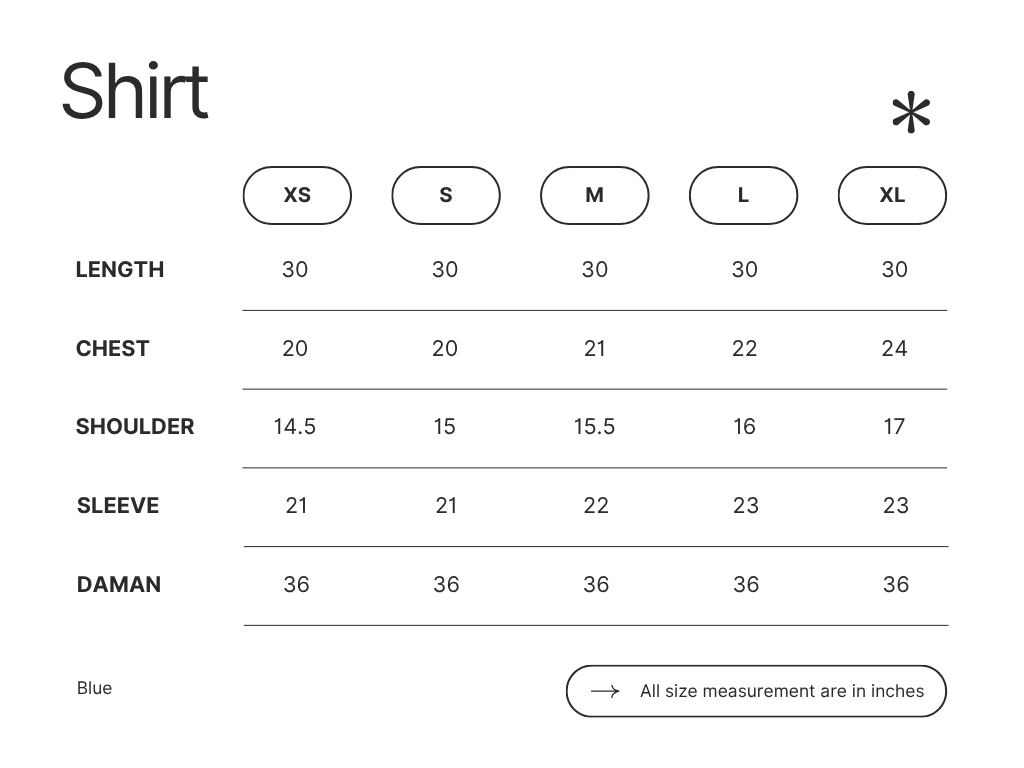Click the Shirt title heading
1024x768 pixels.
135,91
